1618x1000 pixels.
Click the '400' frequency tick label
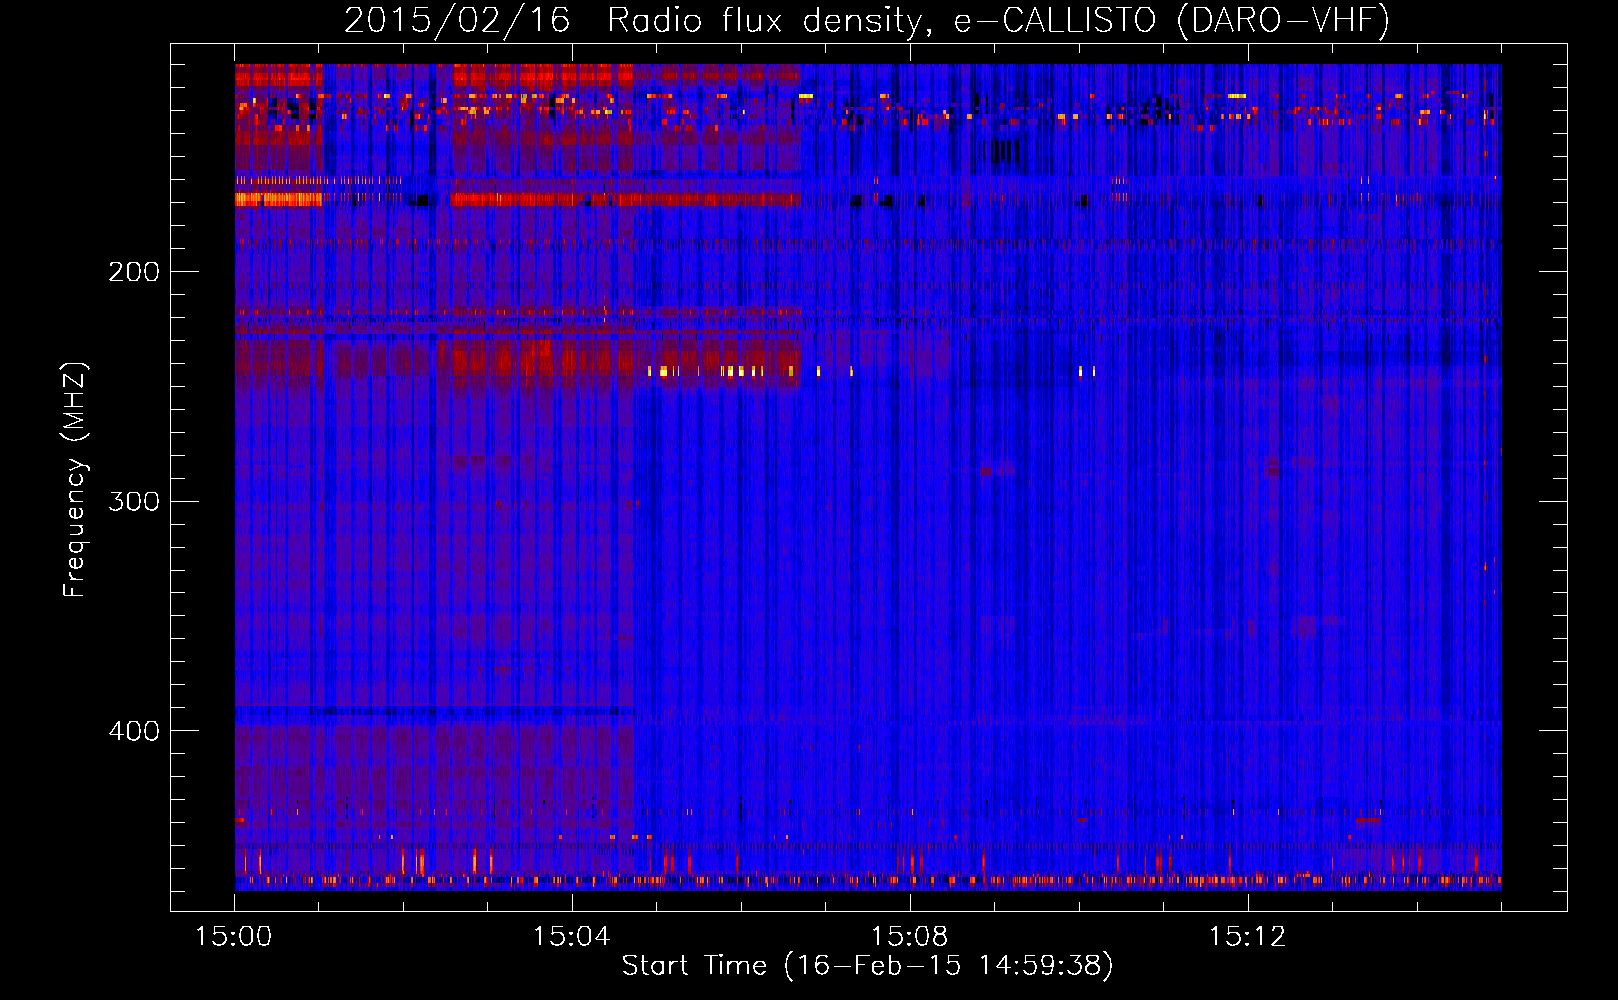pos(134,731)
